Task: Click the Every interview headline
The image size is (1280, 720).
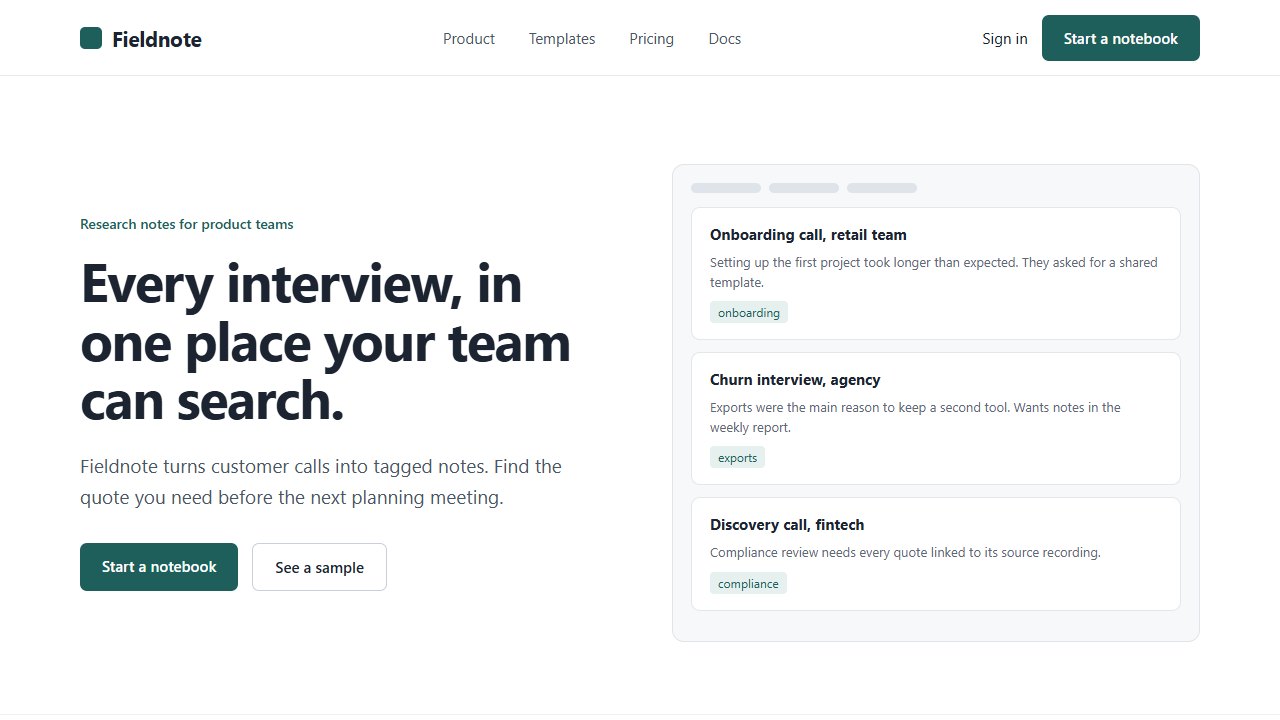Action: click(x=326, y=343)
